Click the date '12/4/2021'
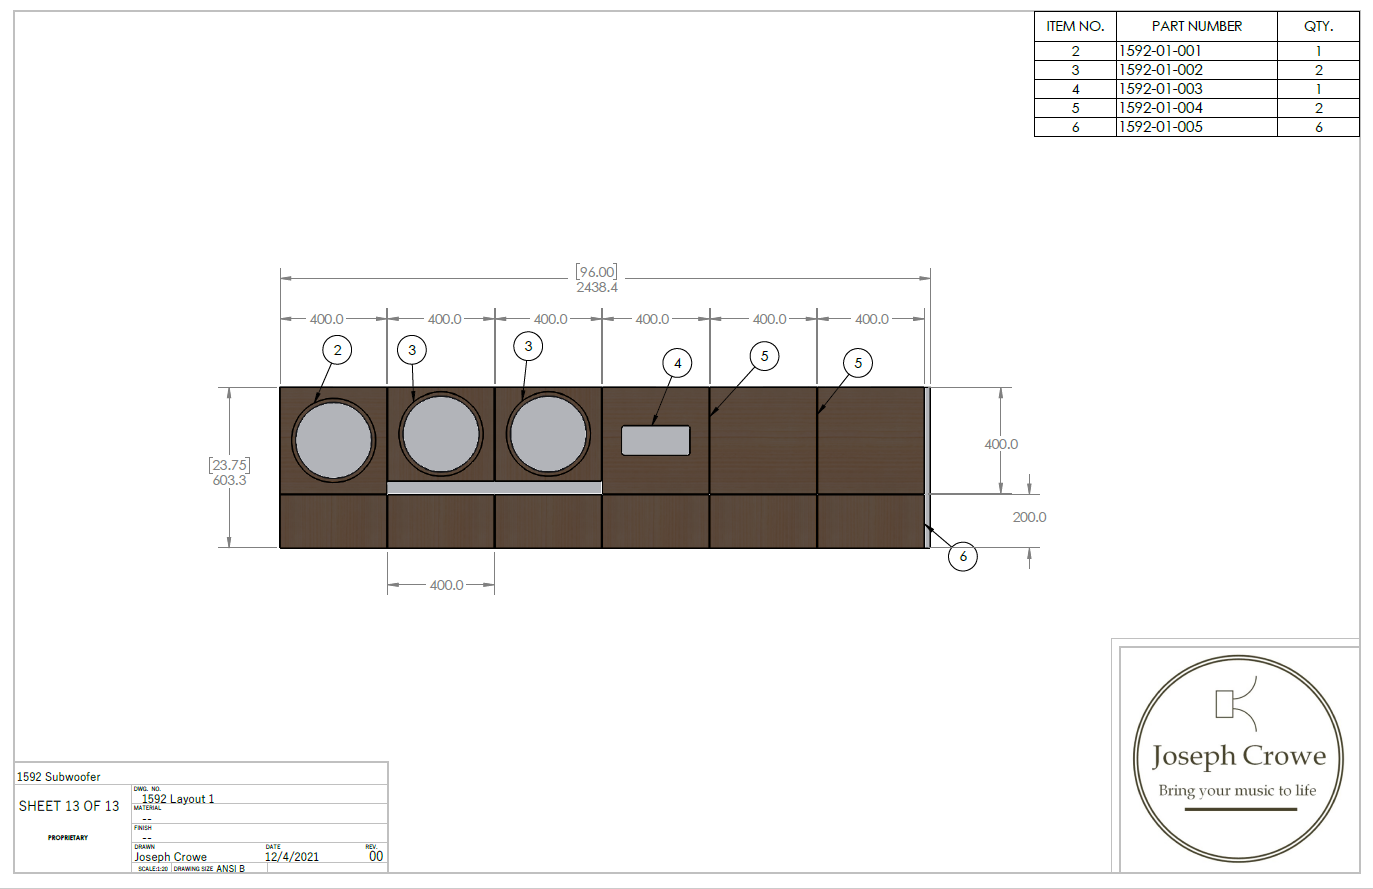 coord(292,857)
